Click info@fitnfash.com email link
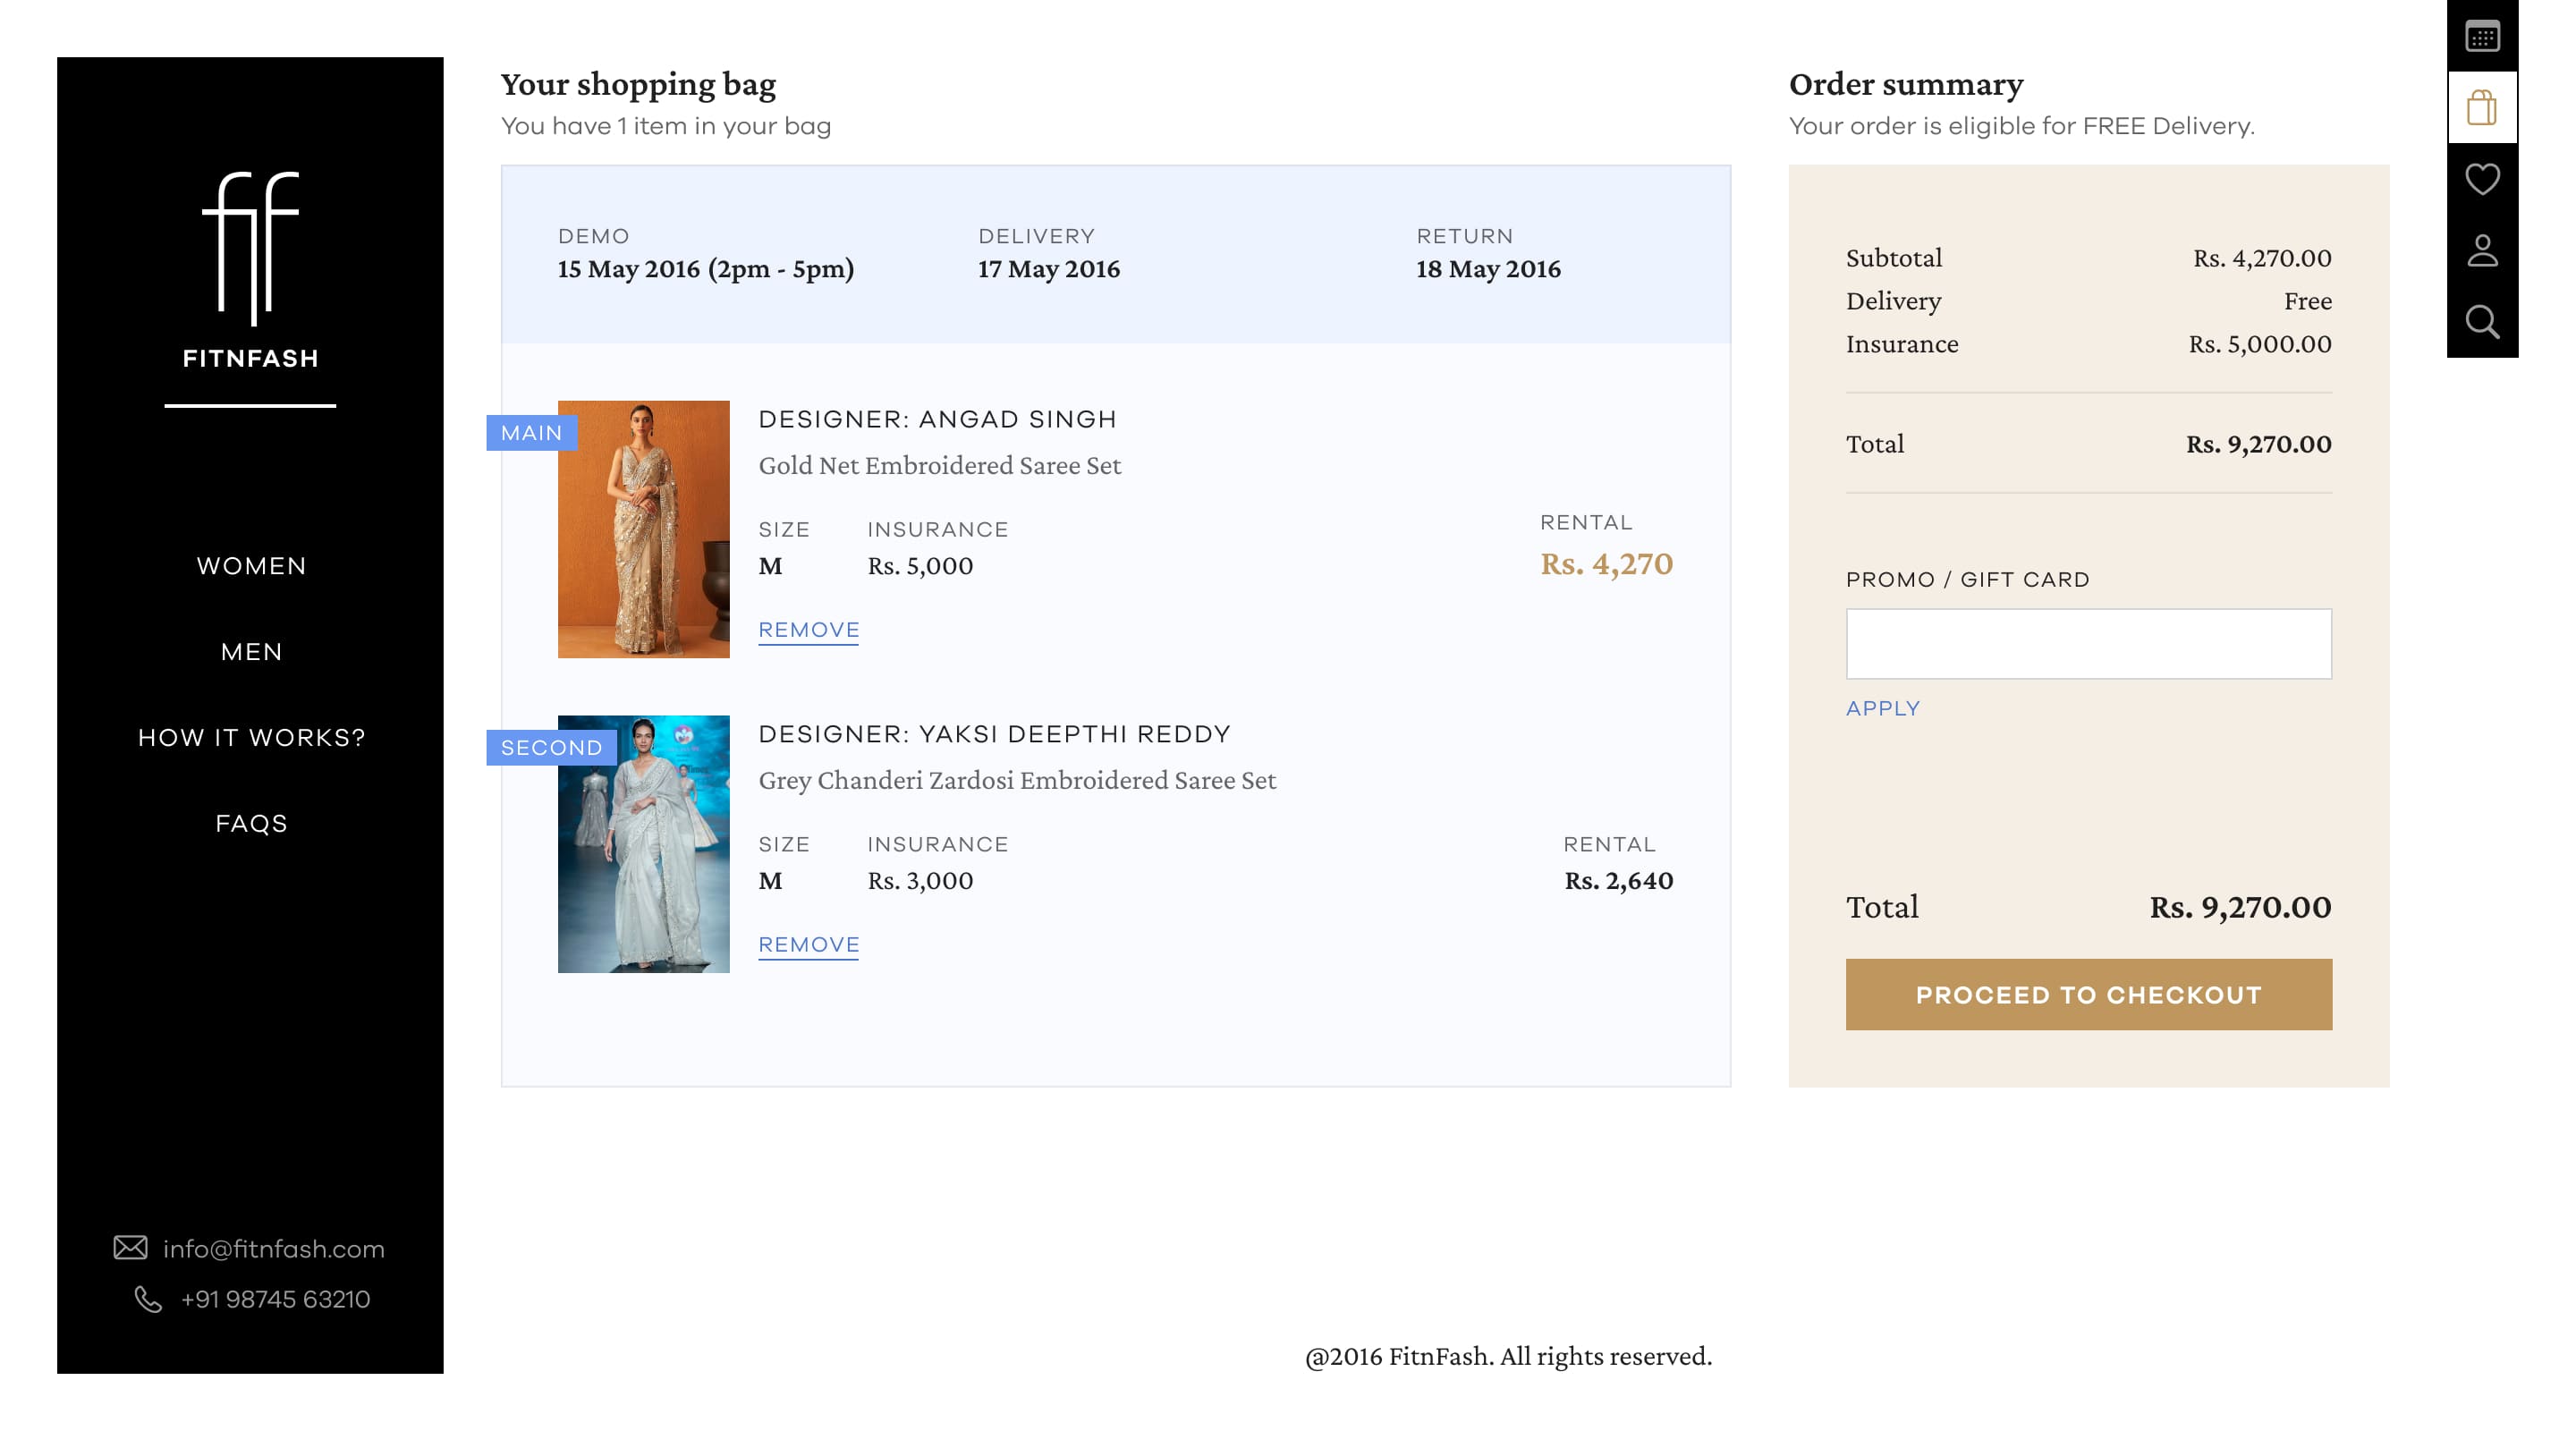The image size is (2576, 1431). pyautogui.click(x=273, y=1248)
